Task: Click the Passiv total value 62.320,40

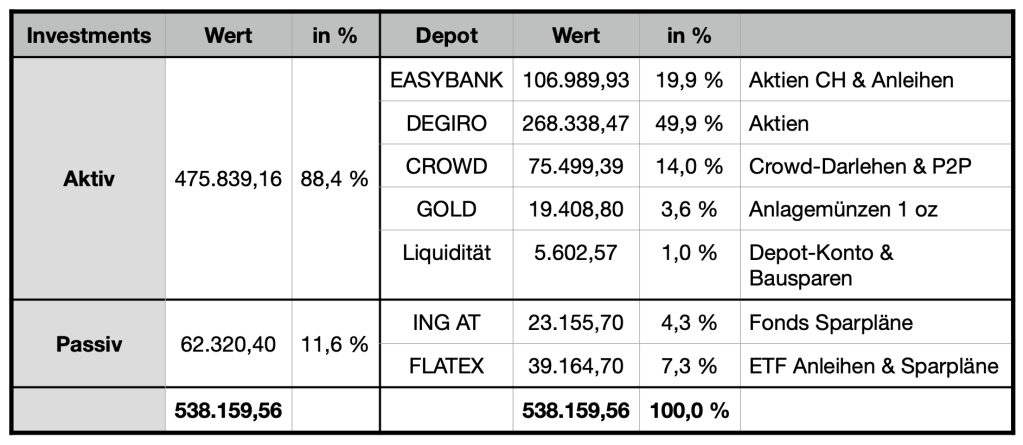Action: [228, 346]
